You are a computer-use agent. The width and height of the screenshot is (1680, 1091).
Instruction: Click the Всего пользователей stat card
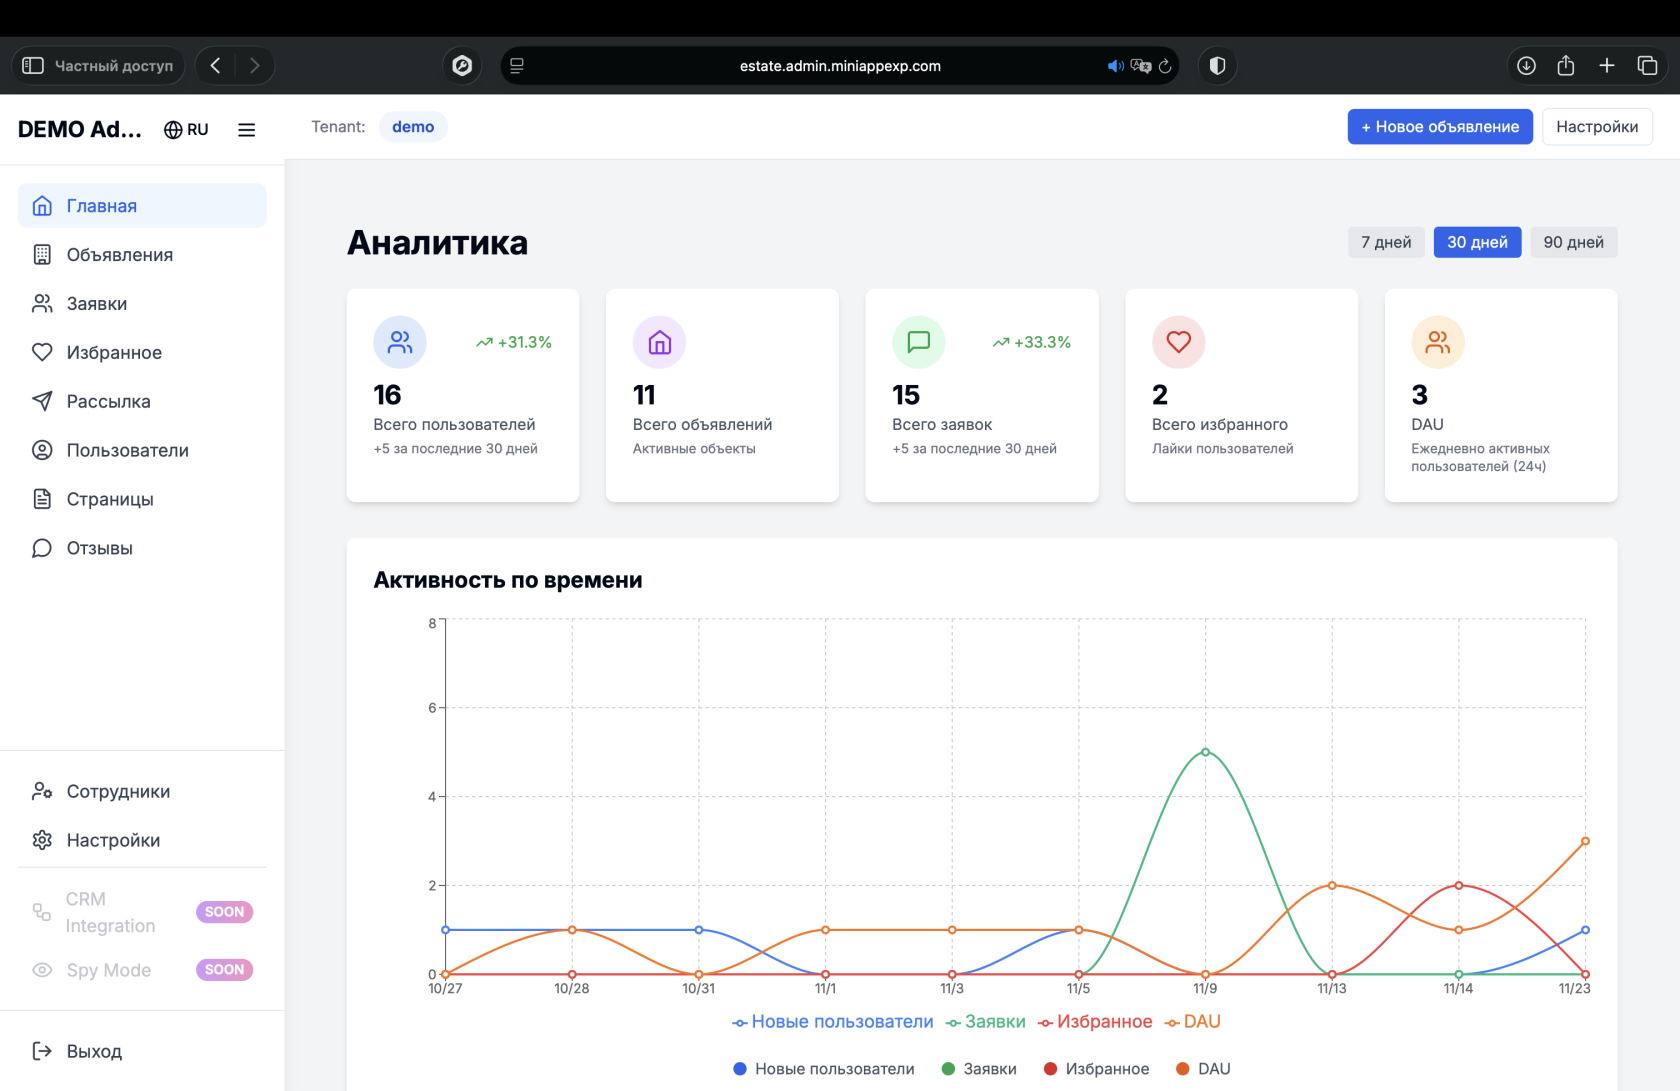coord(463,395)
